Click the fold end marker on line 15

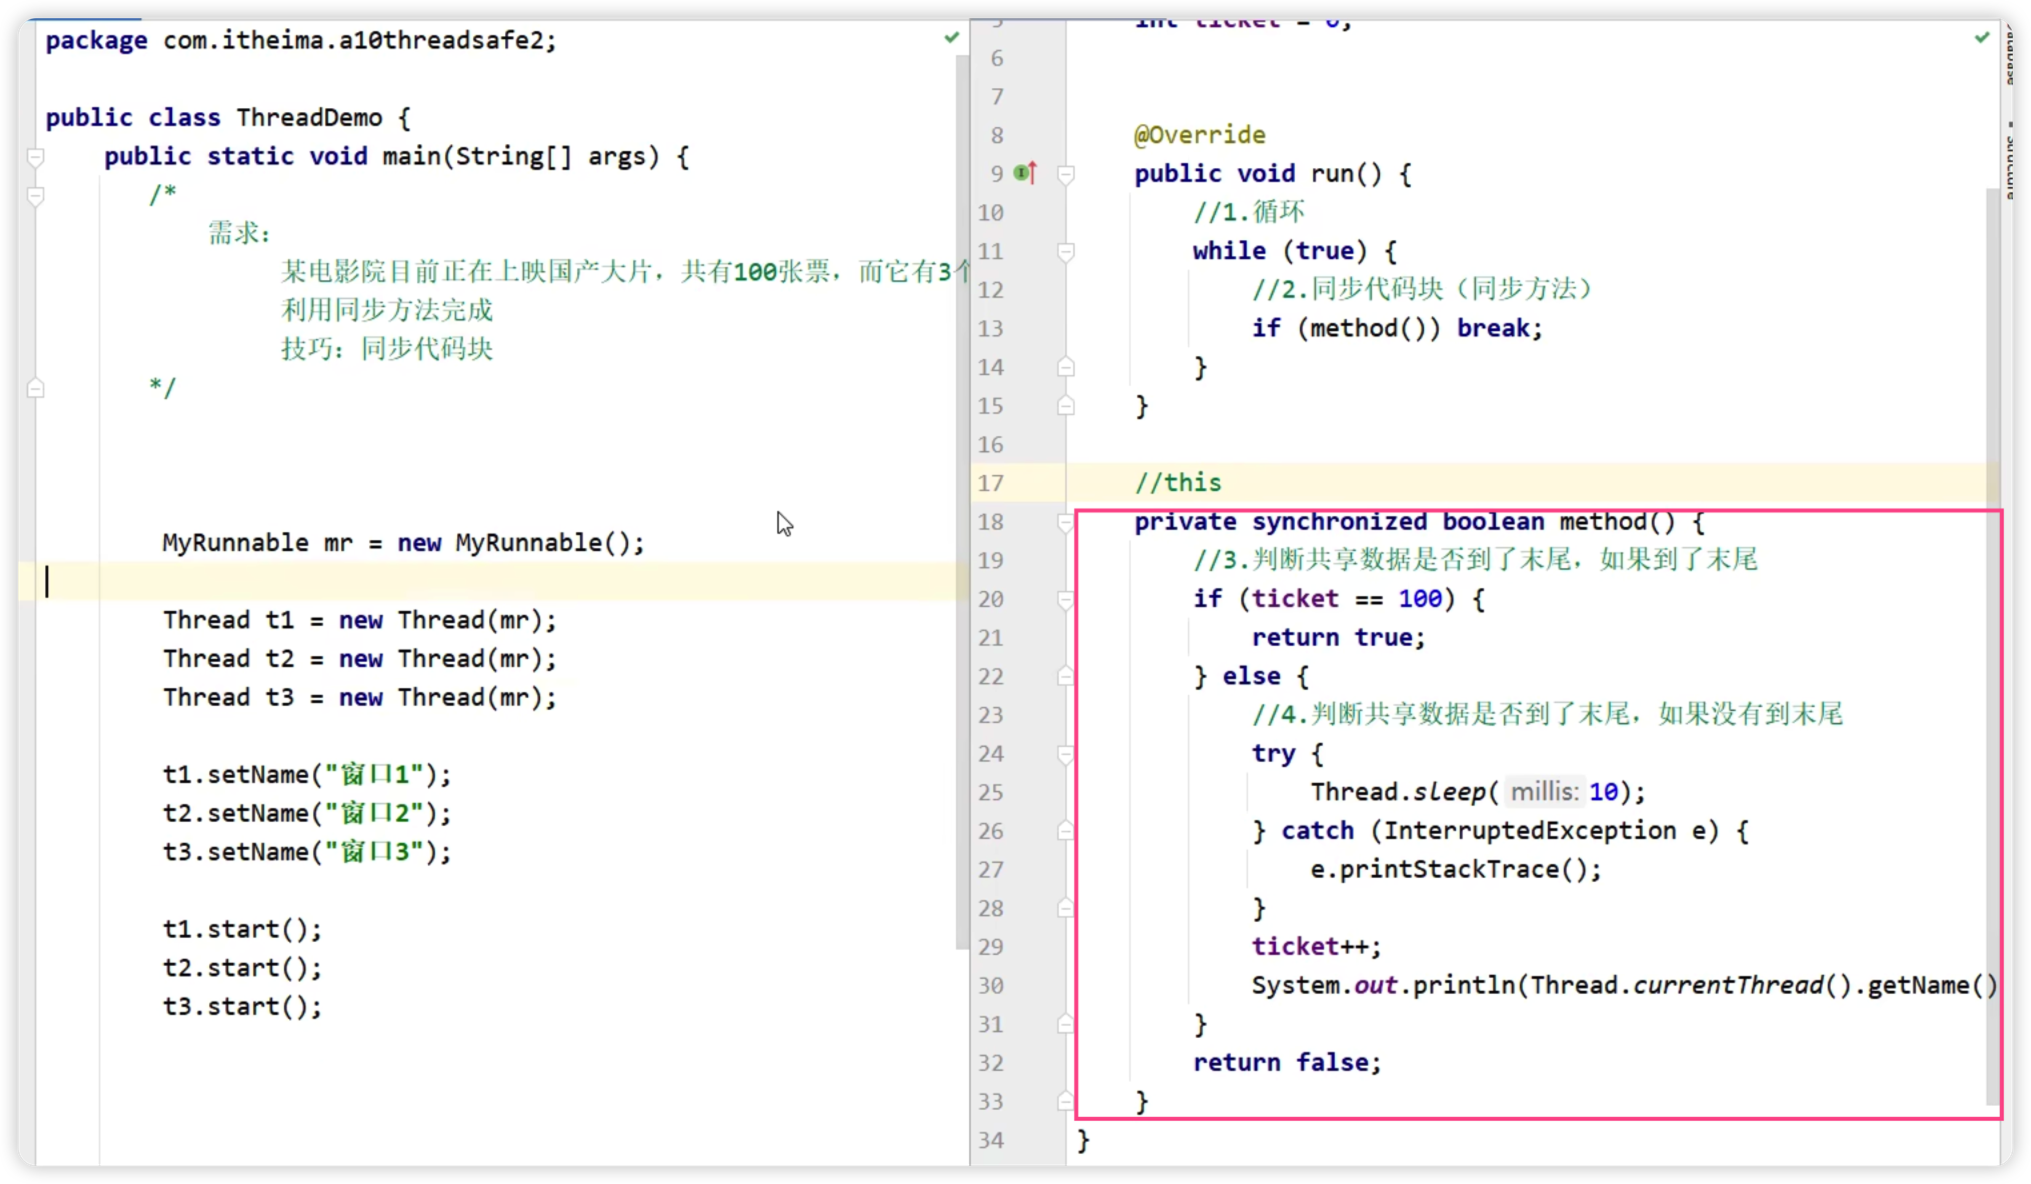click(x=1066, y=406)
